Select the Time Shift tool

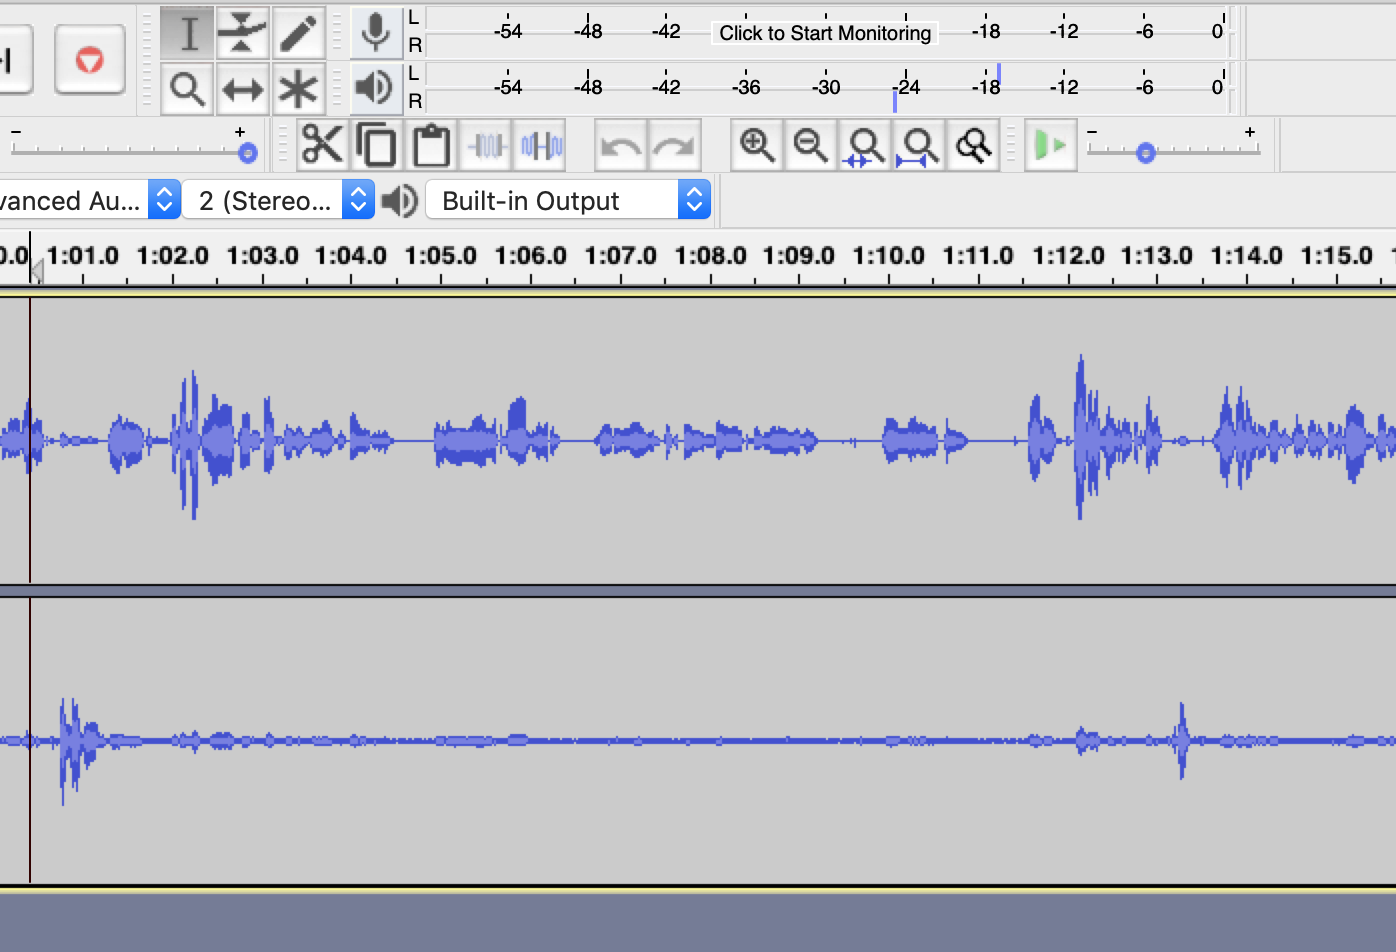point(243,89)
